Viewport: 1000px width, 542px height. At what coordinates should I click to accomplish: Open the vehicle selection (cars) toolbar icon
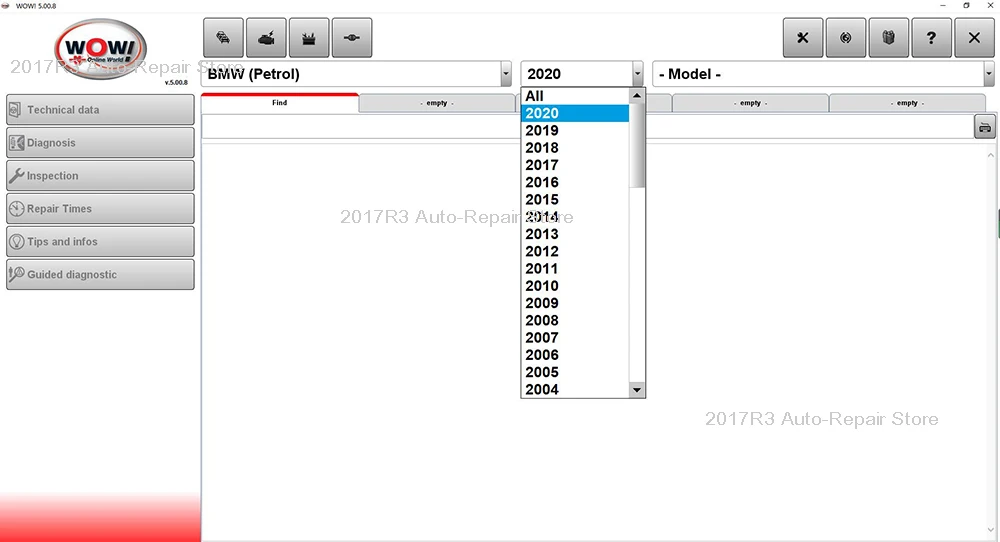pos(223,38)
